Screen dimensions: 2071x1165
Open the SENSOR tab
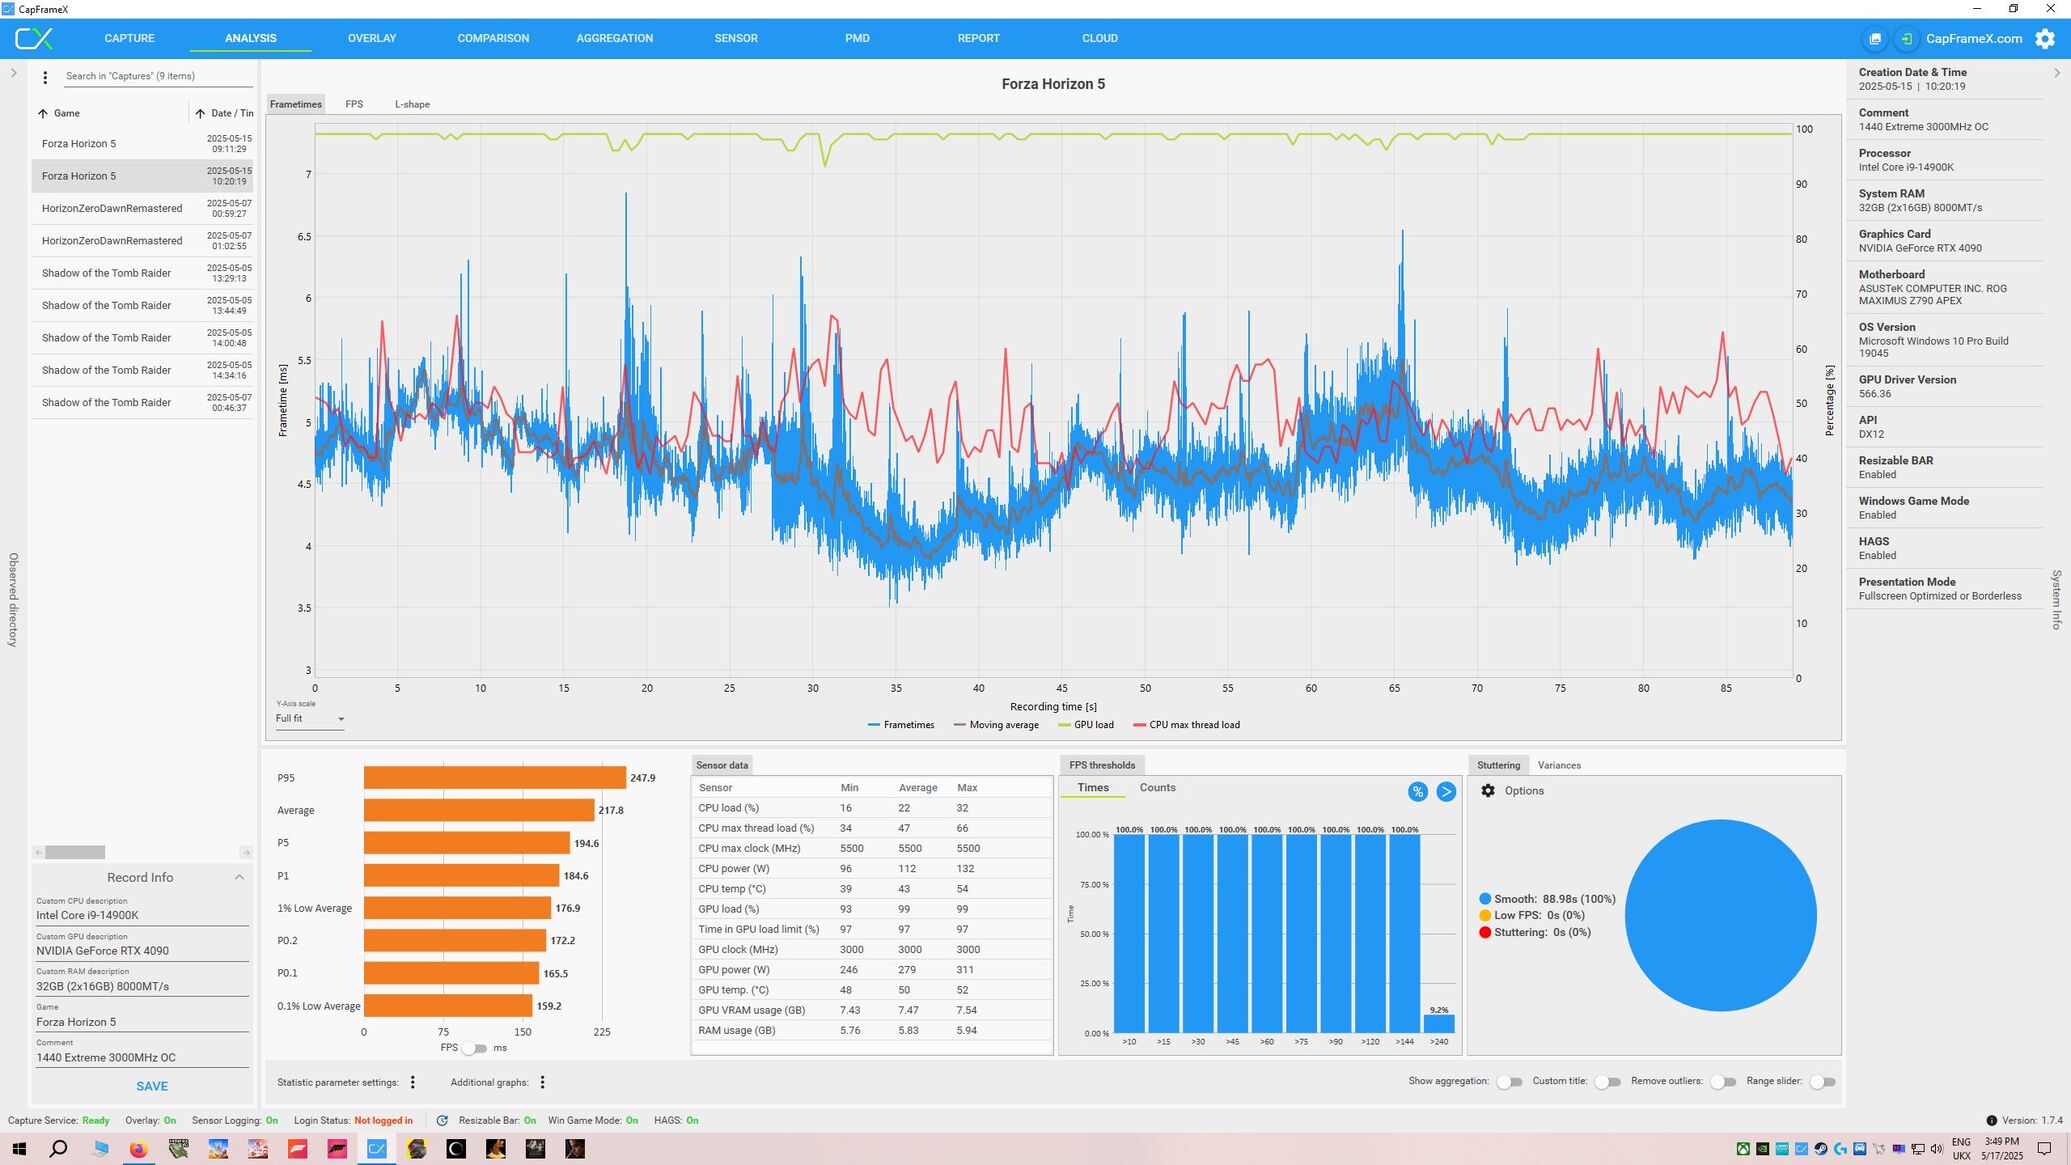pos(736,39)
